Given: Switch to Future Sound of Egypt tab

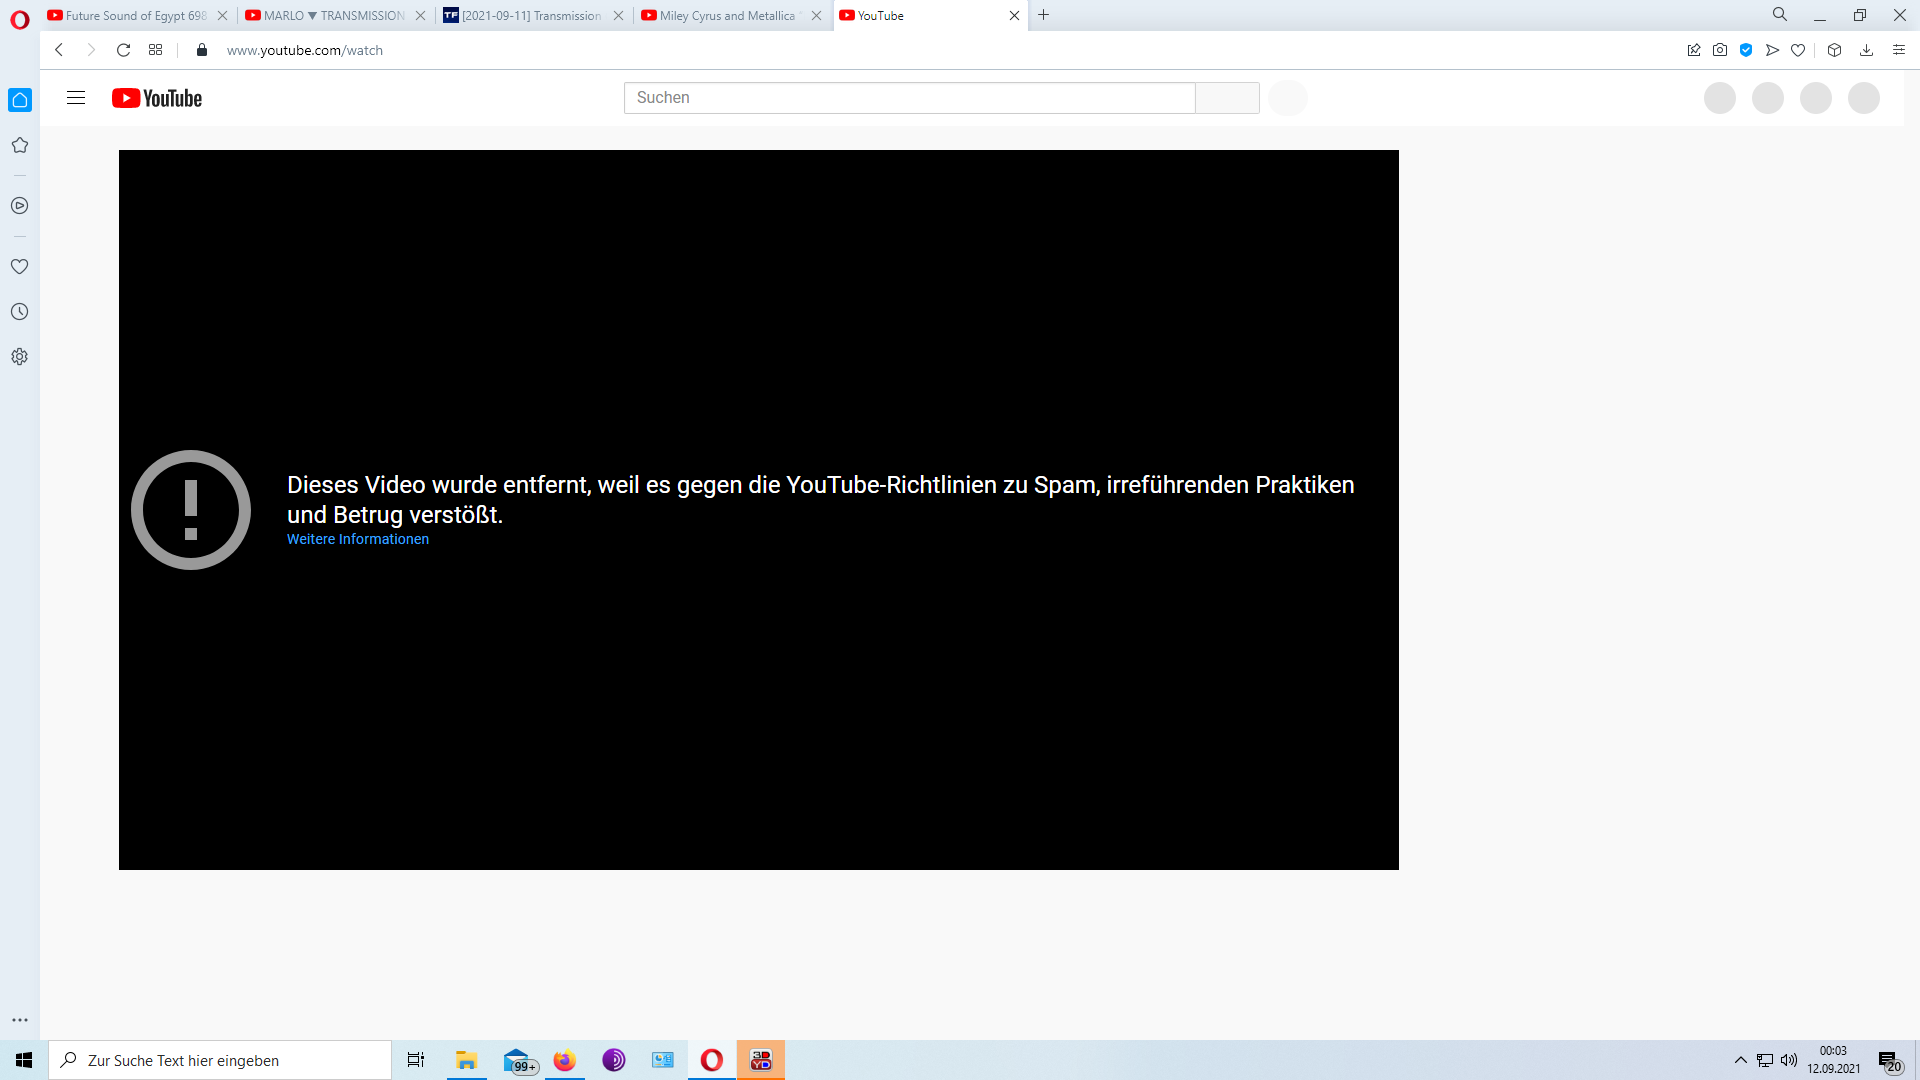Looking at the screenshot, I should 130,15.
